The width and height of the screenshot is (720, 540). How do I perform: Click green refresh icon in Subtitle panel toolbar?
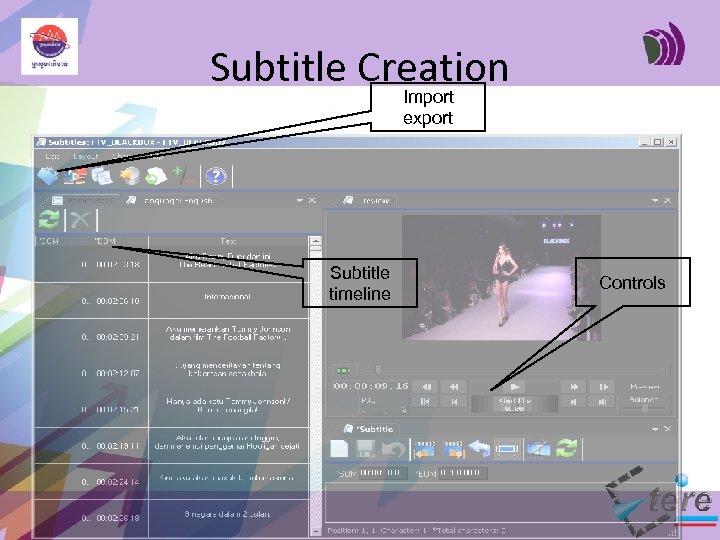(566, 448)
